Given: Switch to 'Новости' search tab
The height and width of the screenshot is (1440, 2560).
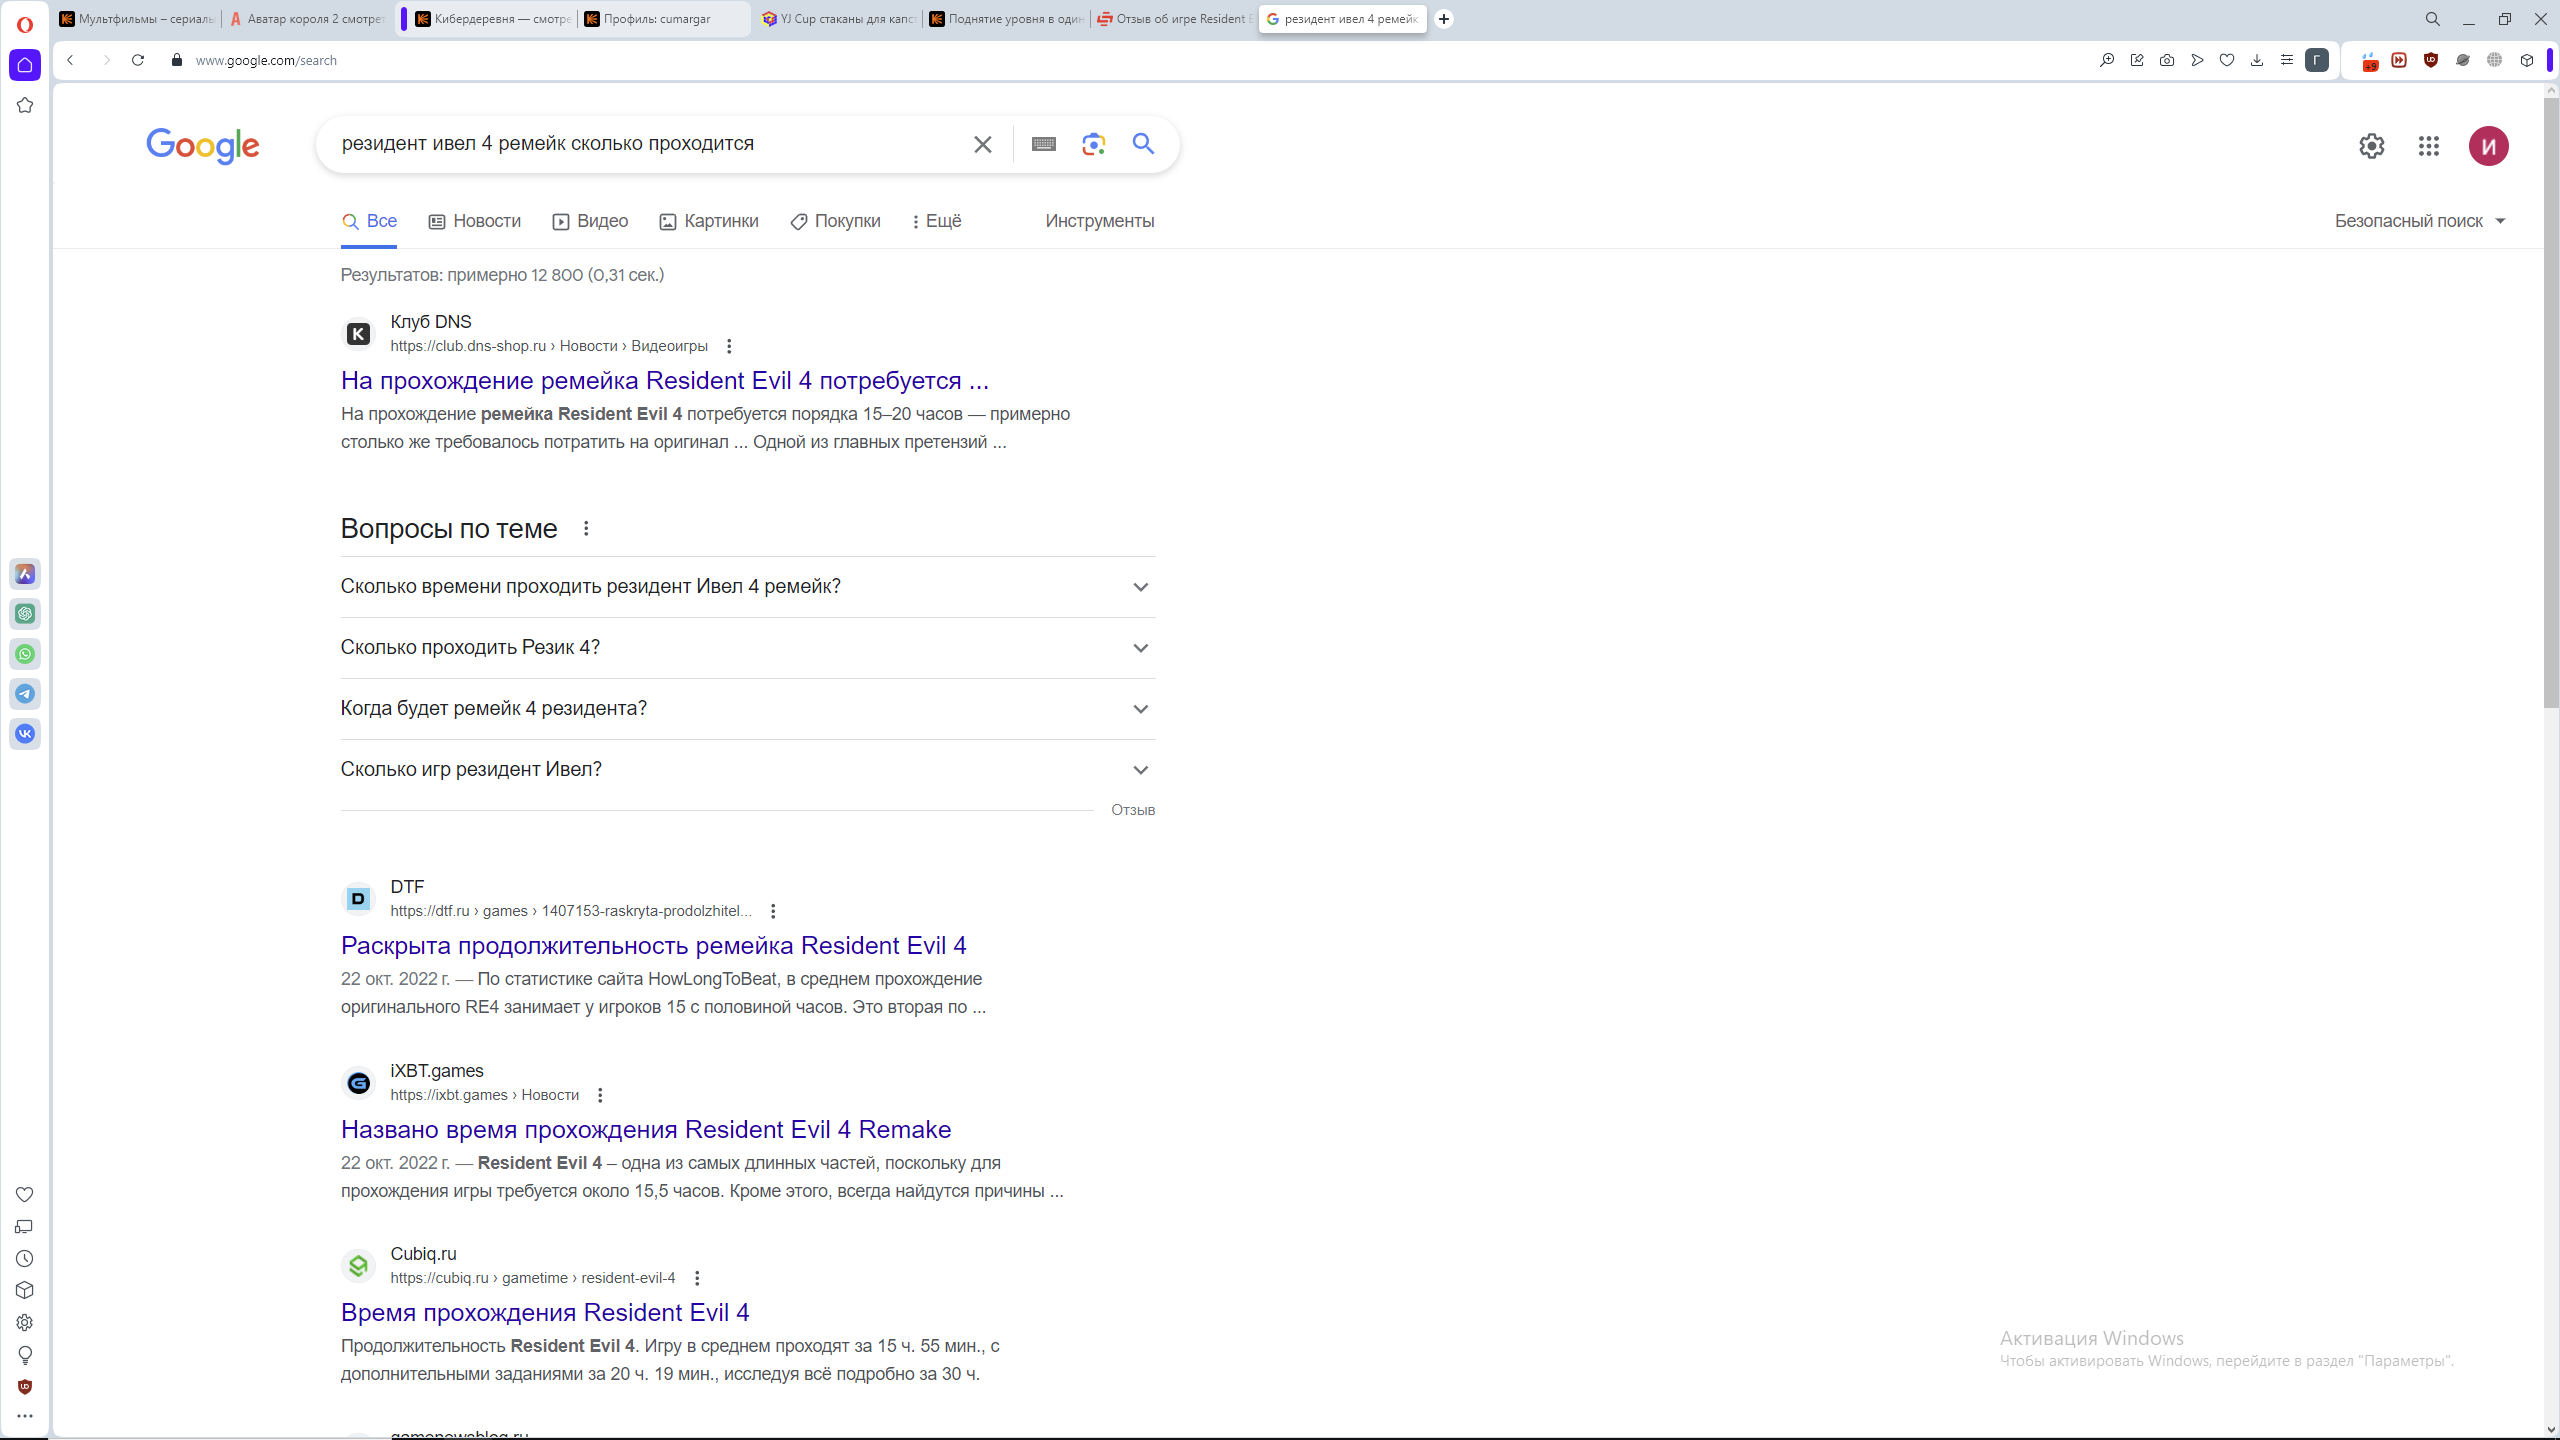Looking at the screenshot, I should pyautogui.click(x=475, y=221).
